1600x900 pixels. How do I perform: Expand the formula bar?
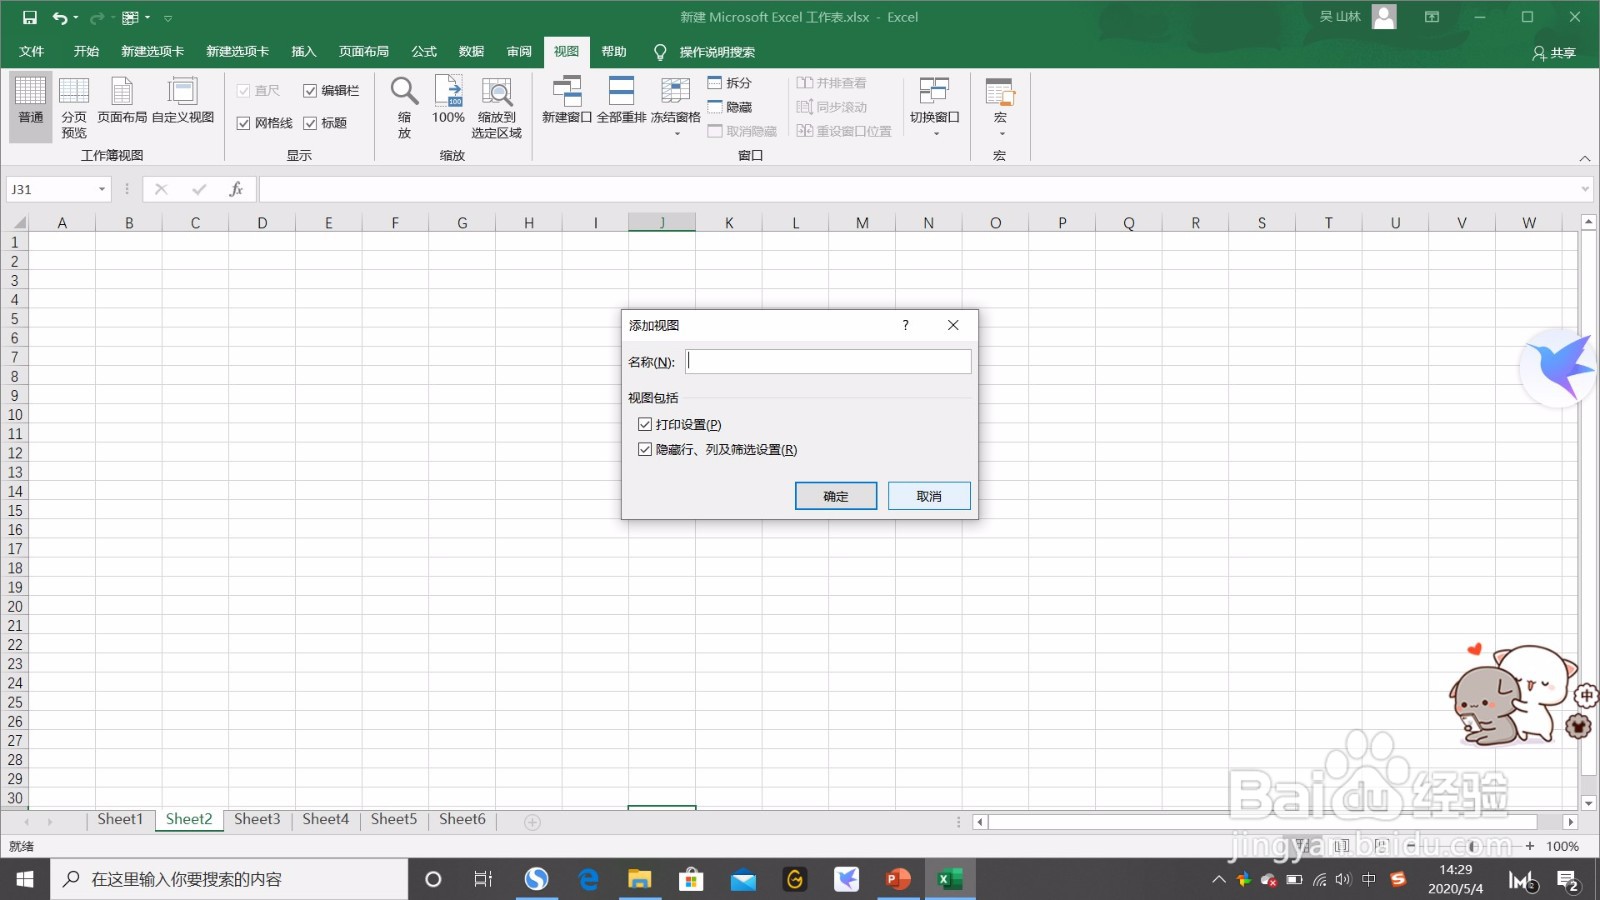[x=1585, y=189]
